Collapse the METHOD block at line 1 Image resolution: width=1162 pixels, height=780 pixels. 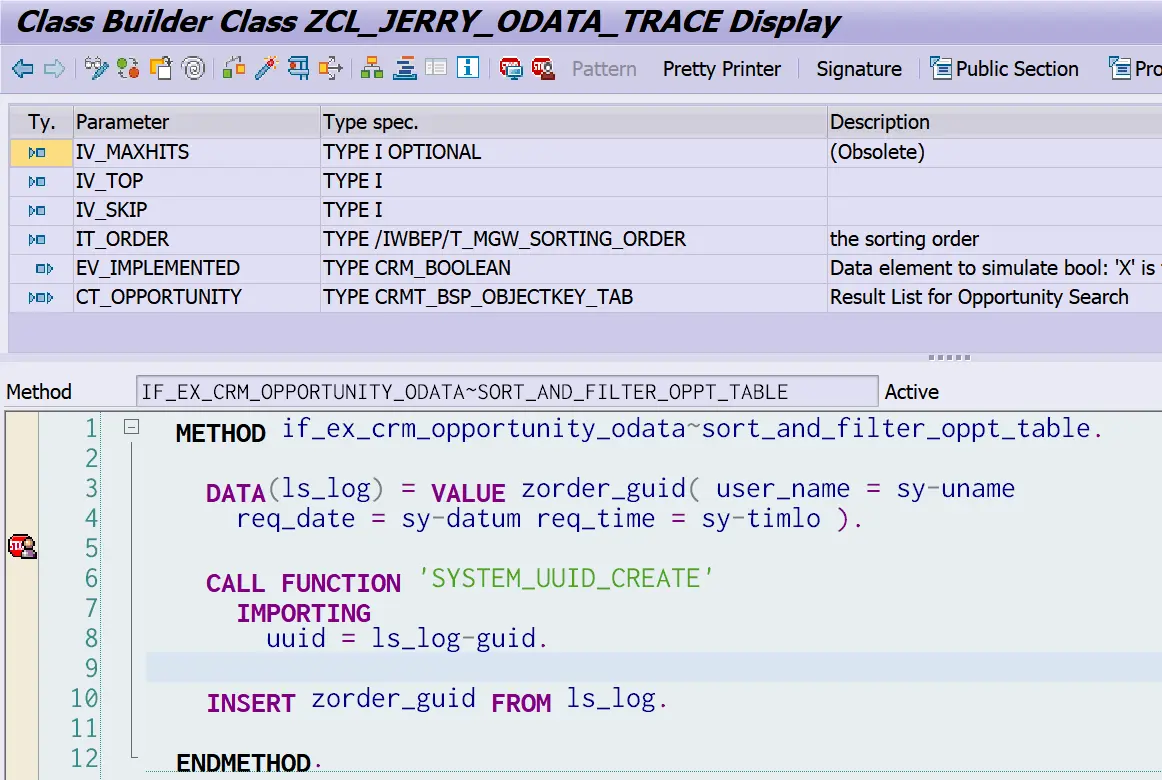[131, 427]
